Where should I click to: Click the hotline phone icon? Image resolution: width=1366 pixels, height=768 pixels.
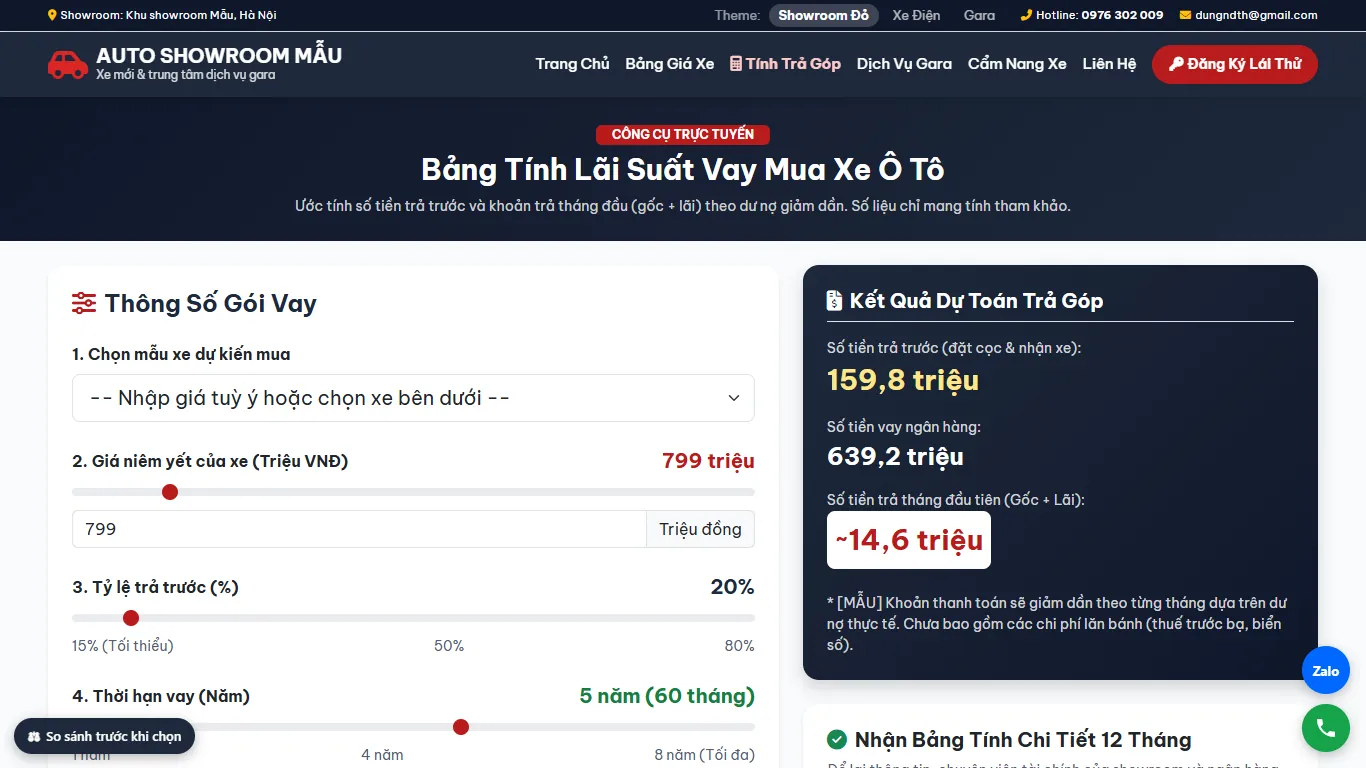click(1026, 15)
